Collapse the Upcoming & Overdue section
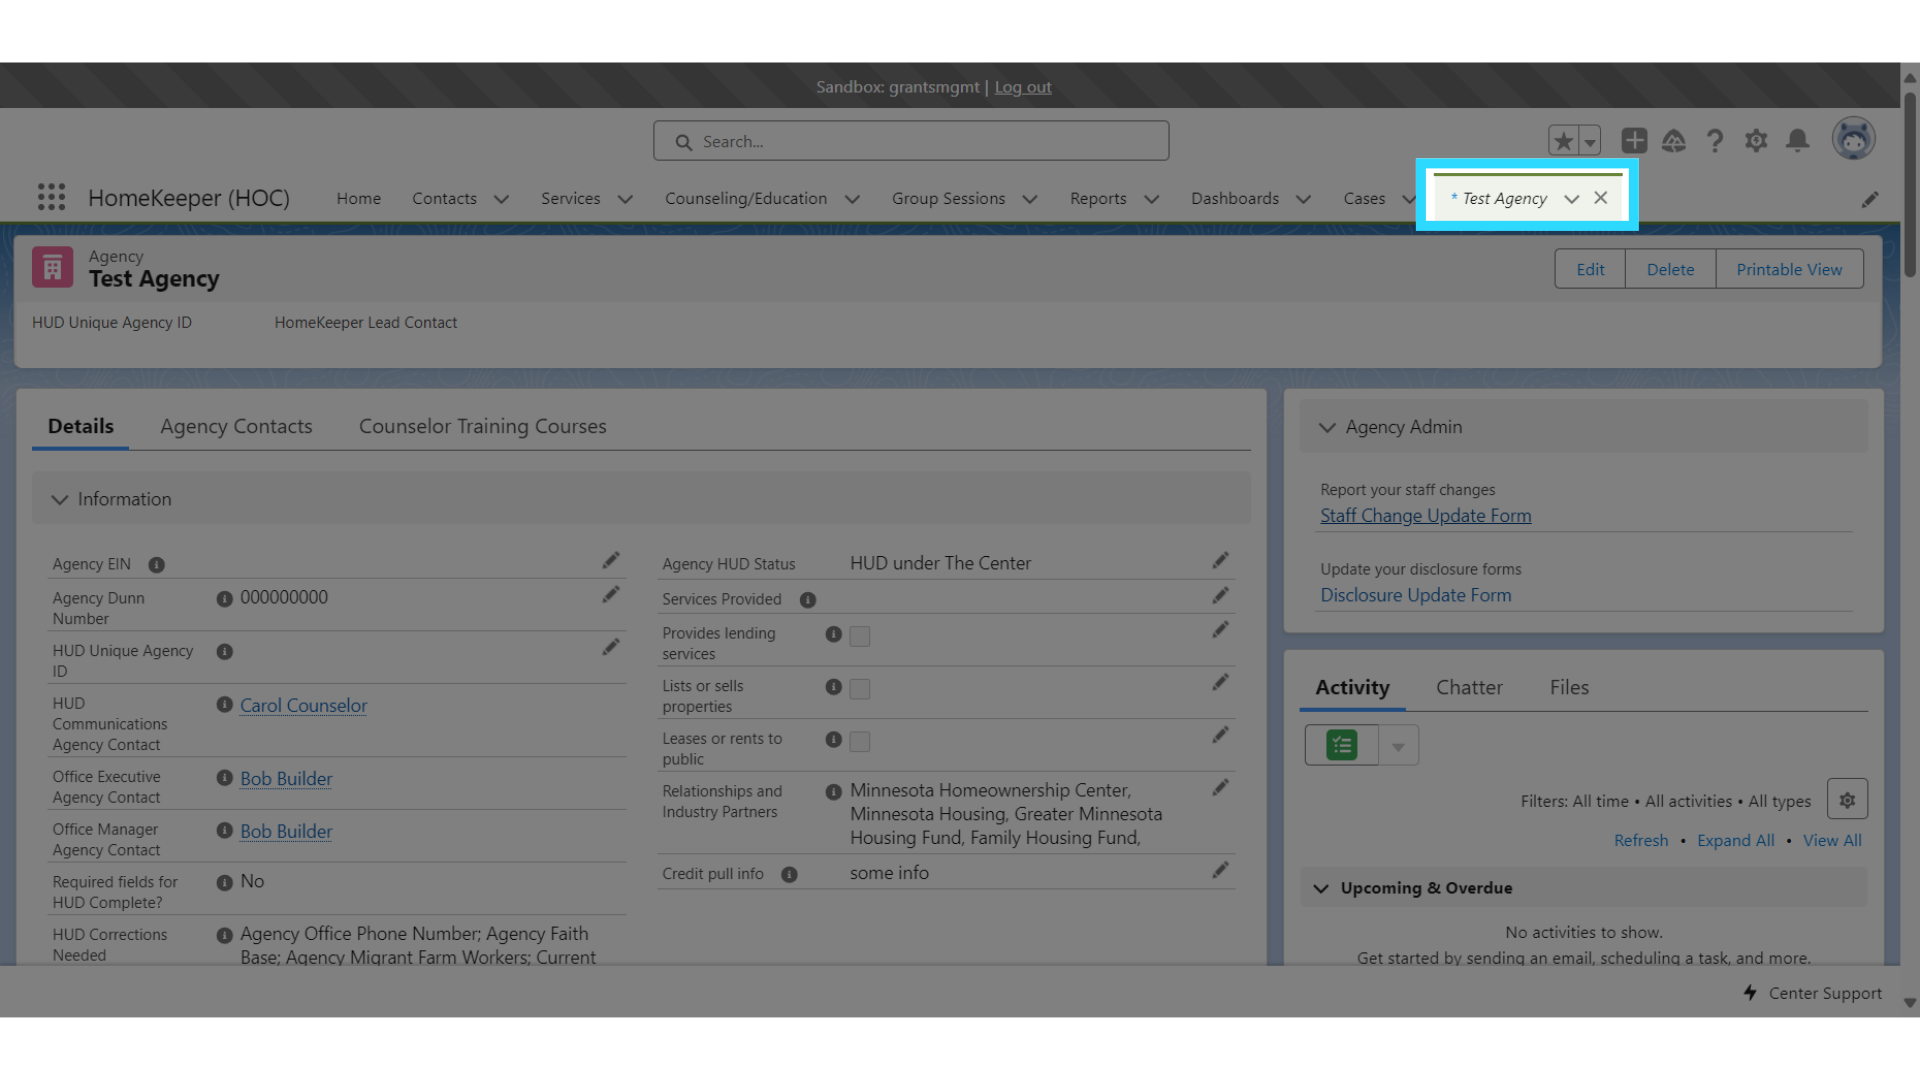Viewport: 1920px width, 1080px height. [1321, 888]
